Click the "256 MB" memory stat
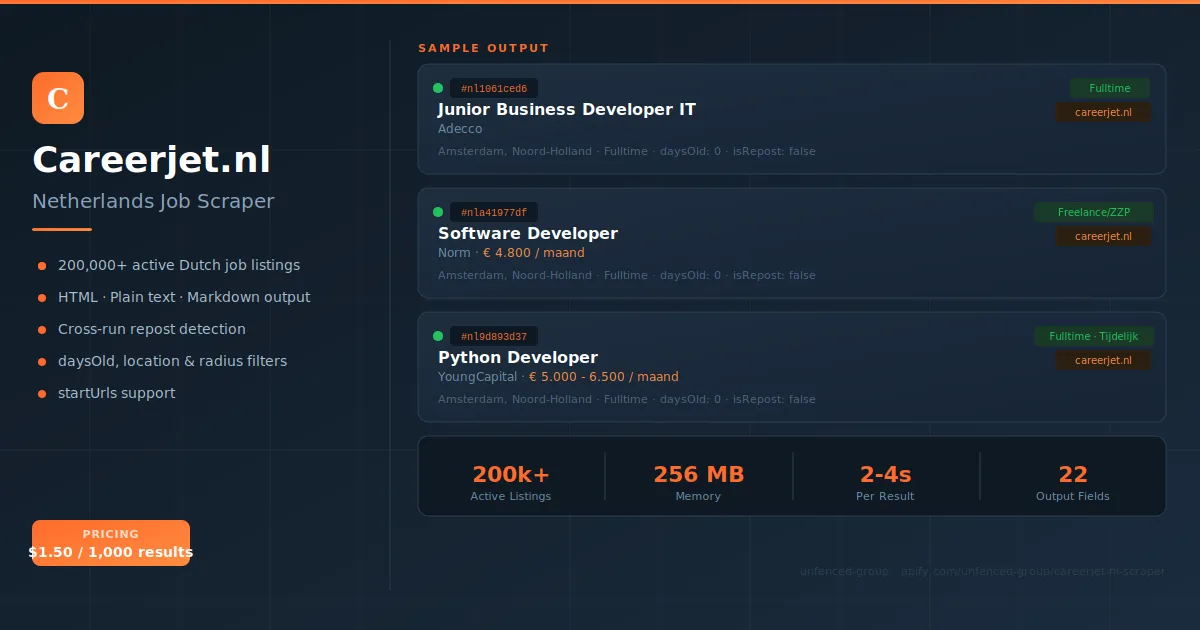 click(x=698, y=474)
